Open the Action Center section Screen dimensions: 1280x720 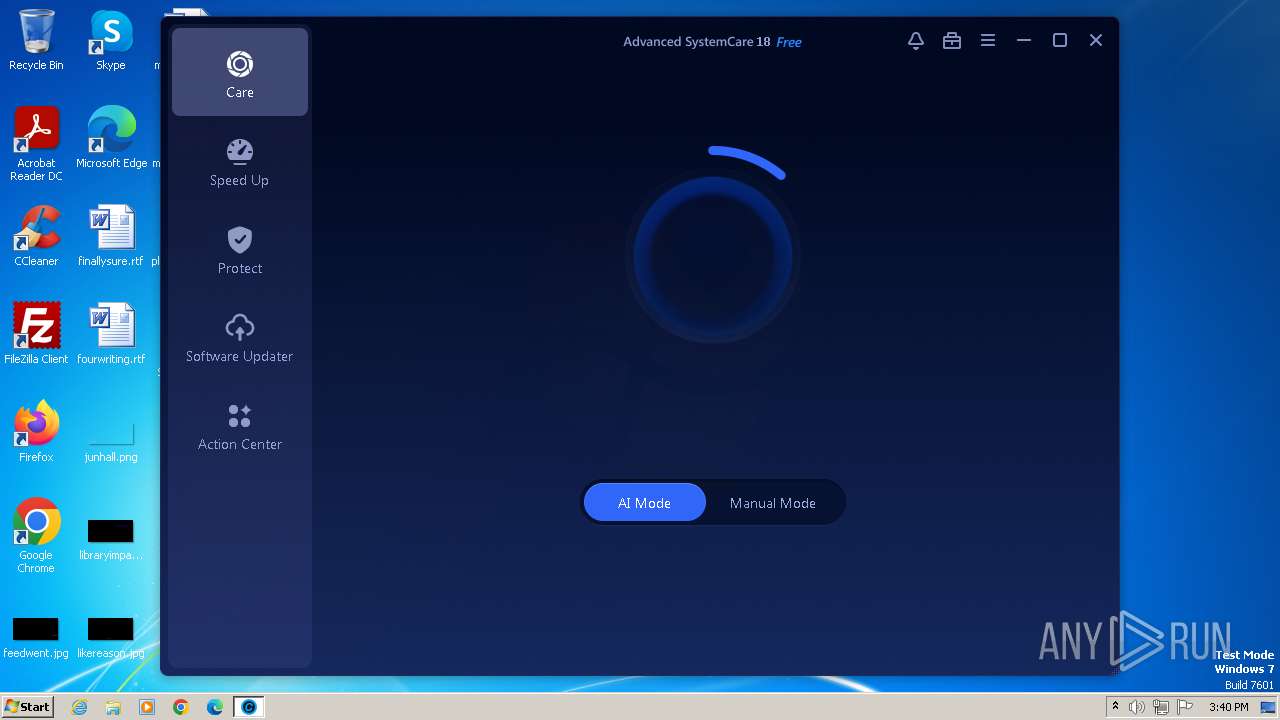[x=240, y=426]
